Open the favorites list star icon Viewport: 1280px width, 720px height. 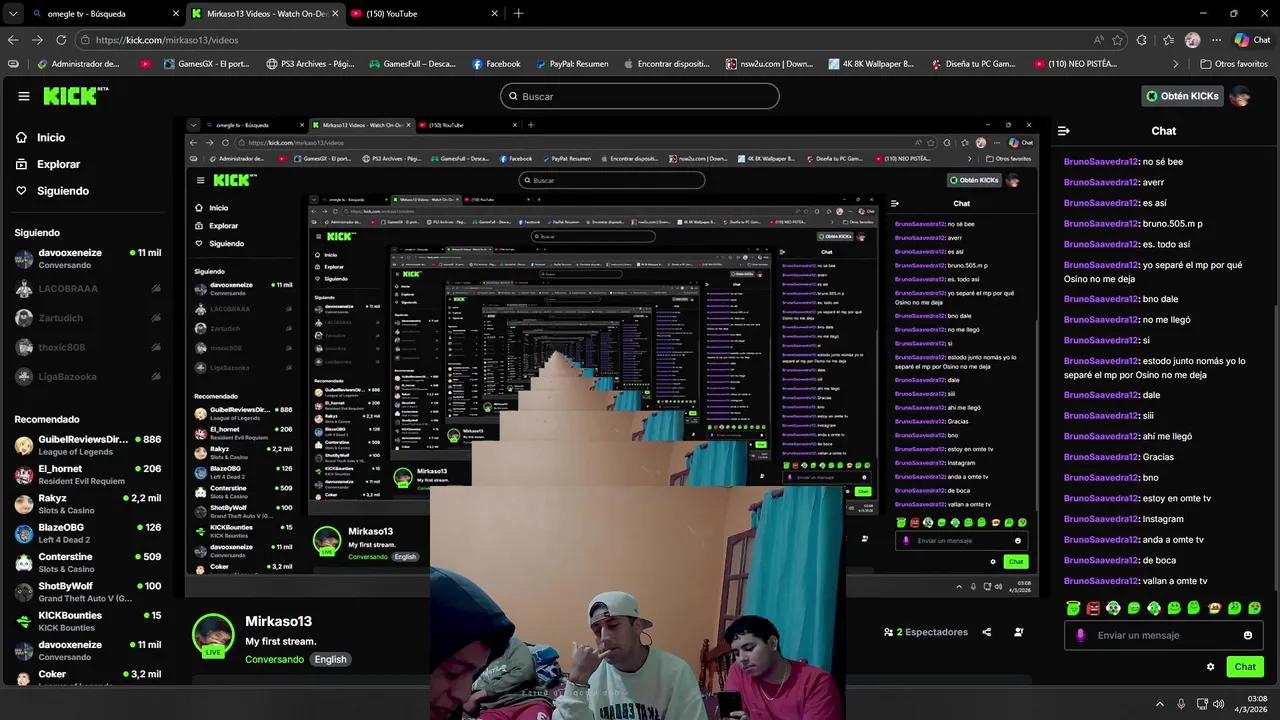pos(1168,40)
